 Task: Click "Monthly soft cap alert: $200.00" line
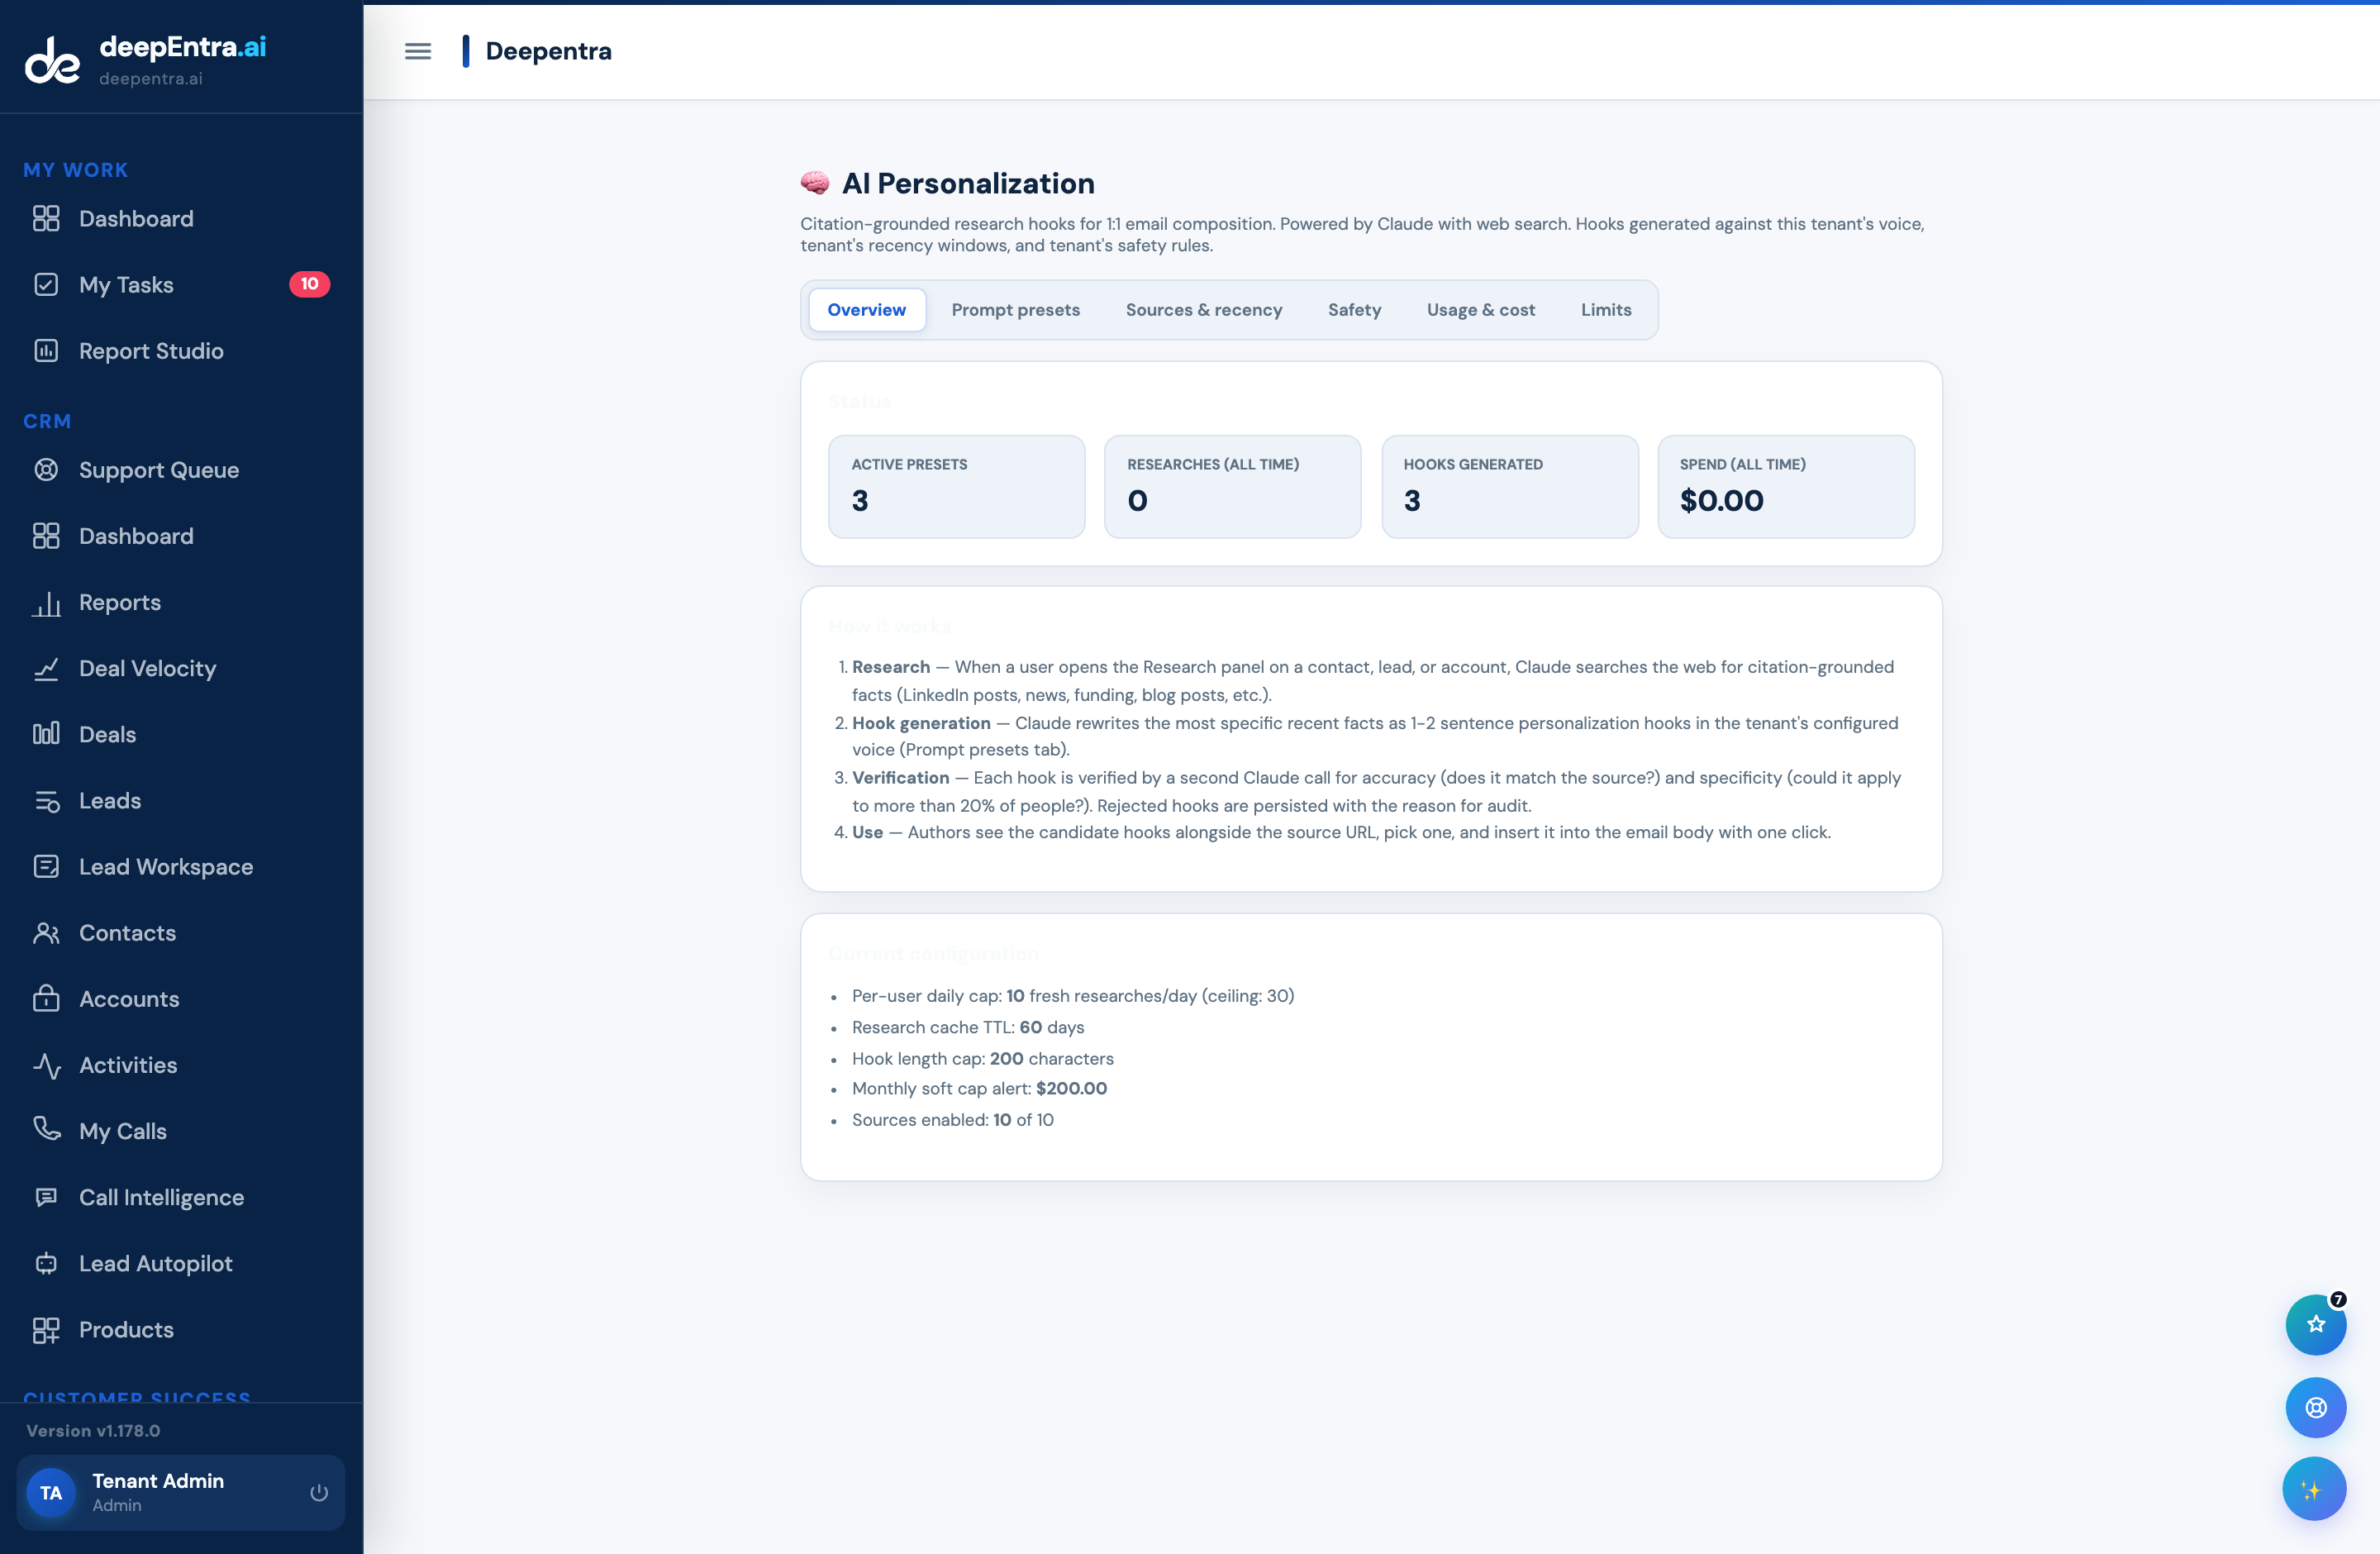(x=979, y=1088)
